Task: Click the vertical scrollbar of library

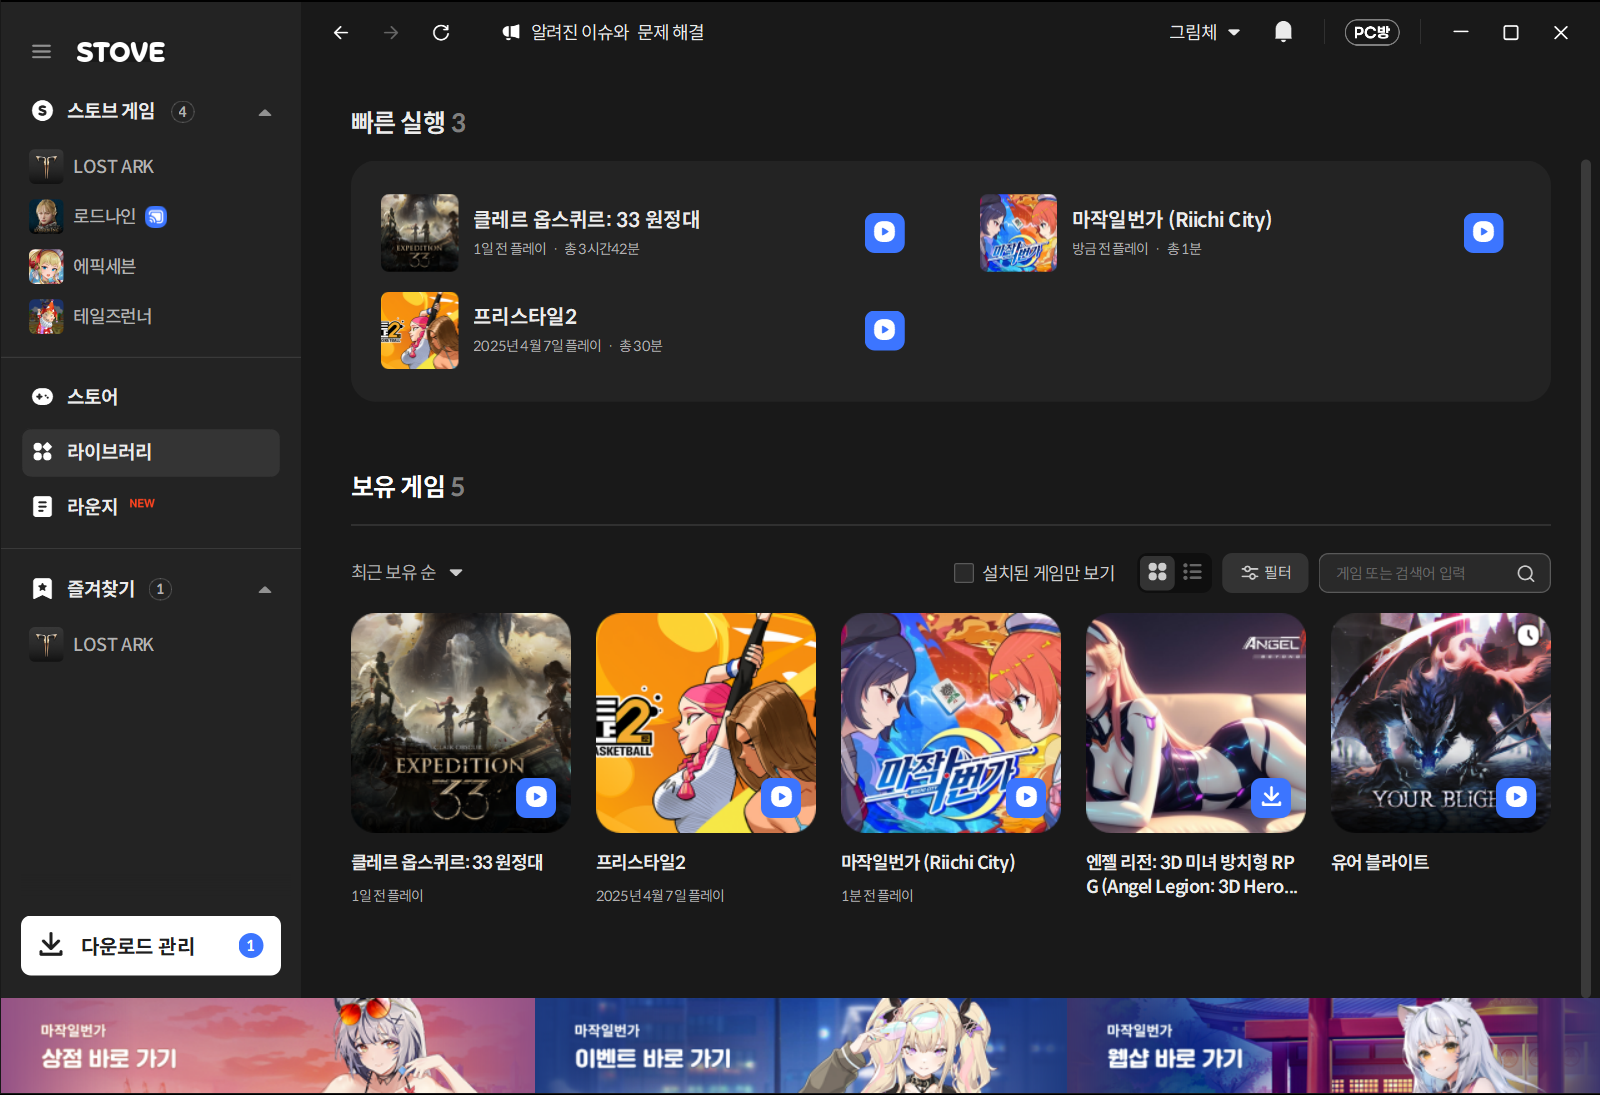Action: (1585, 578)
